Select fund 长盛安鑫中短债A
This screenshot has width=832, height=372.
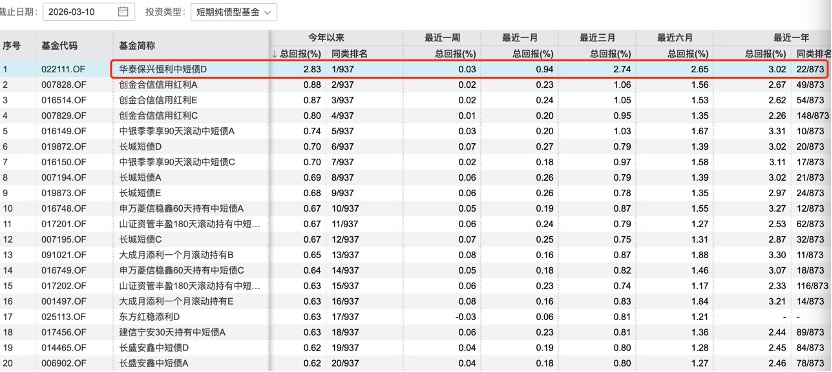pyautogui.click(x=154, y=363)
